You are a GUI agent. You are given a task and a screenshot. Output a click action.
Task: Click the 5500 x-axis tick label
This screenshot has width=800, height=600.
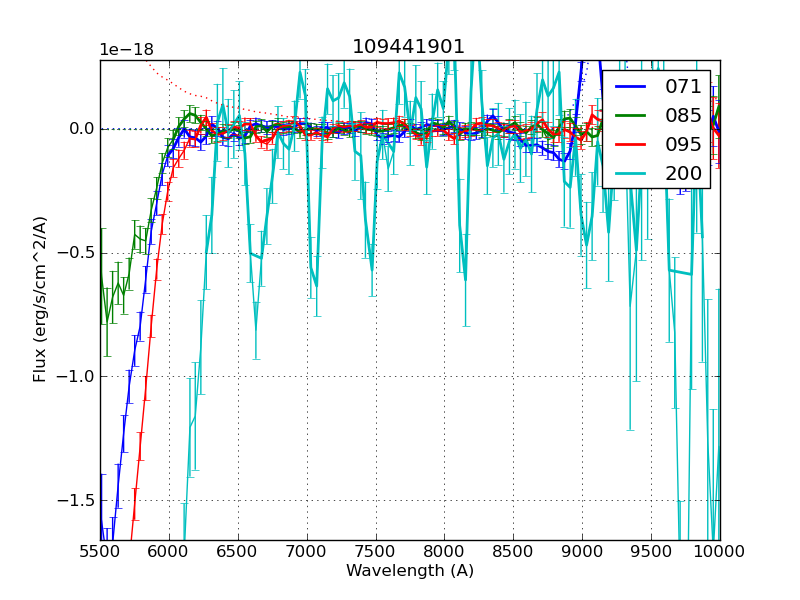coord(100,551)
